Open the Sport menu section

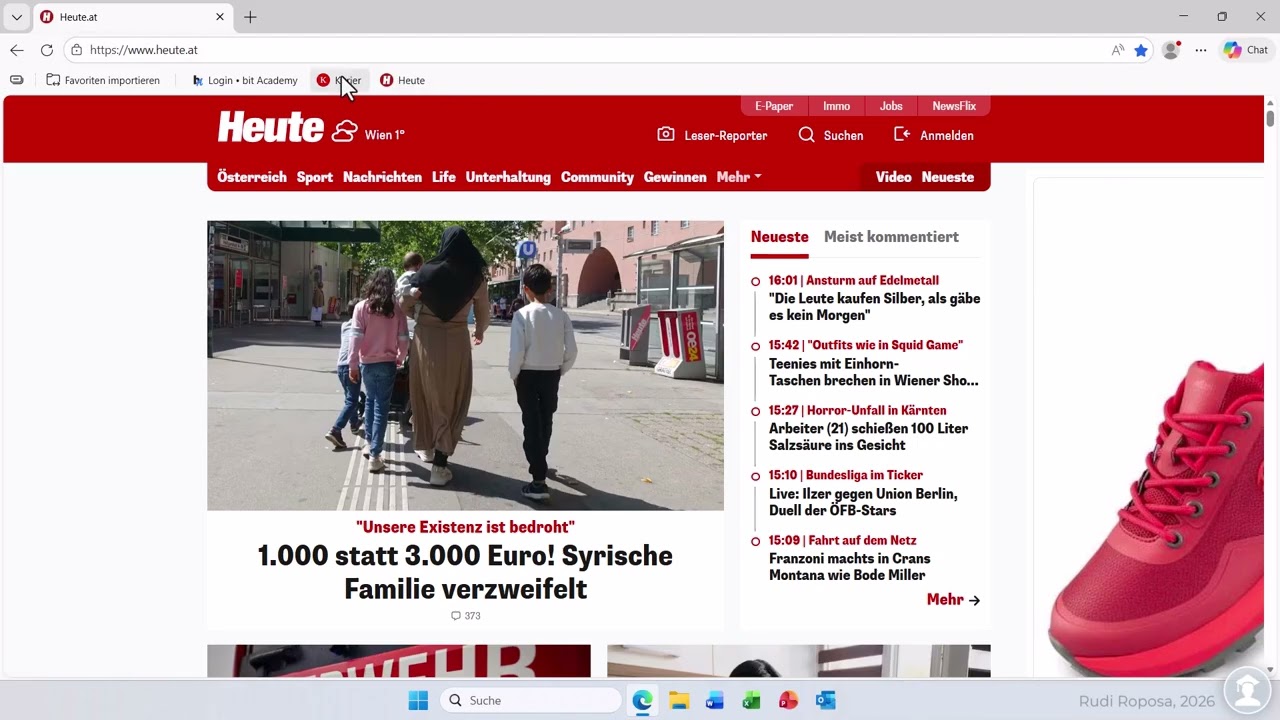click(315, 177)
